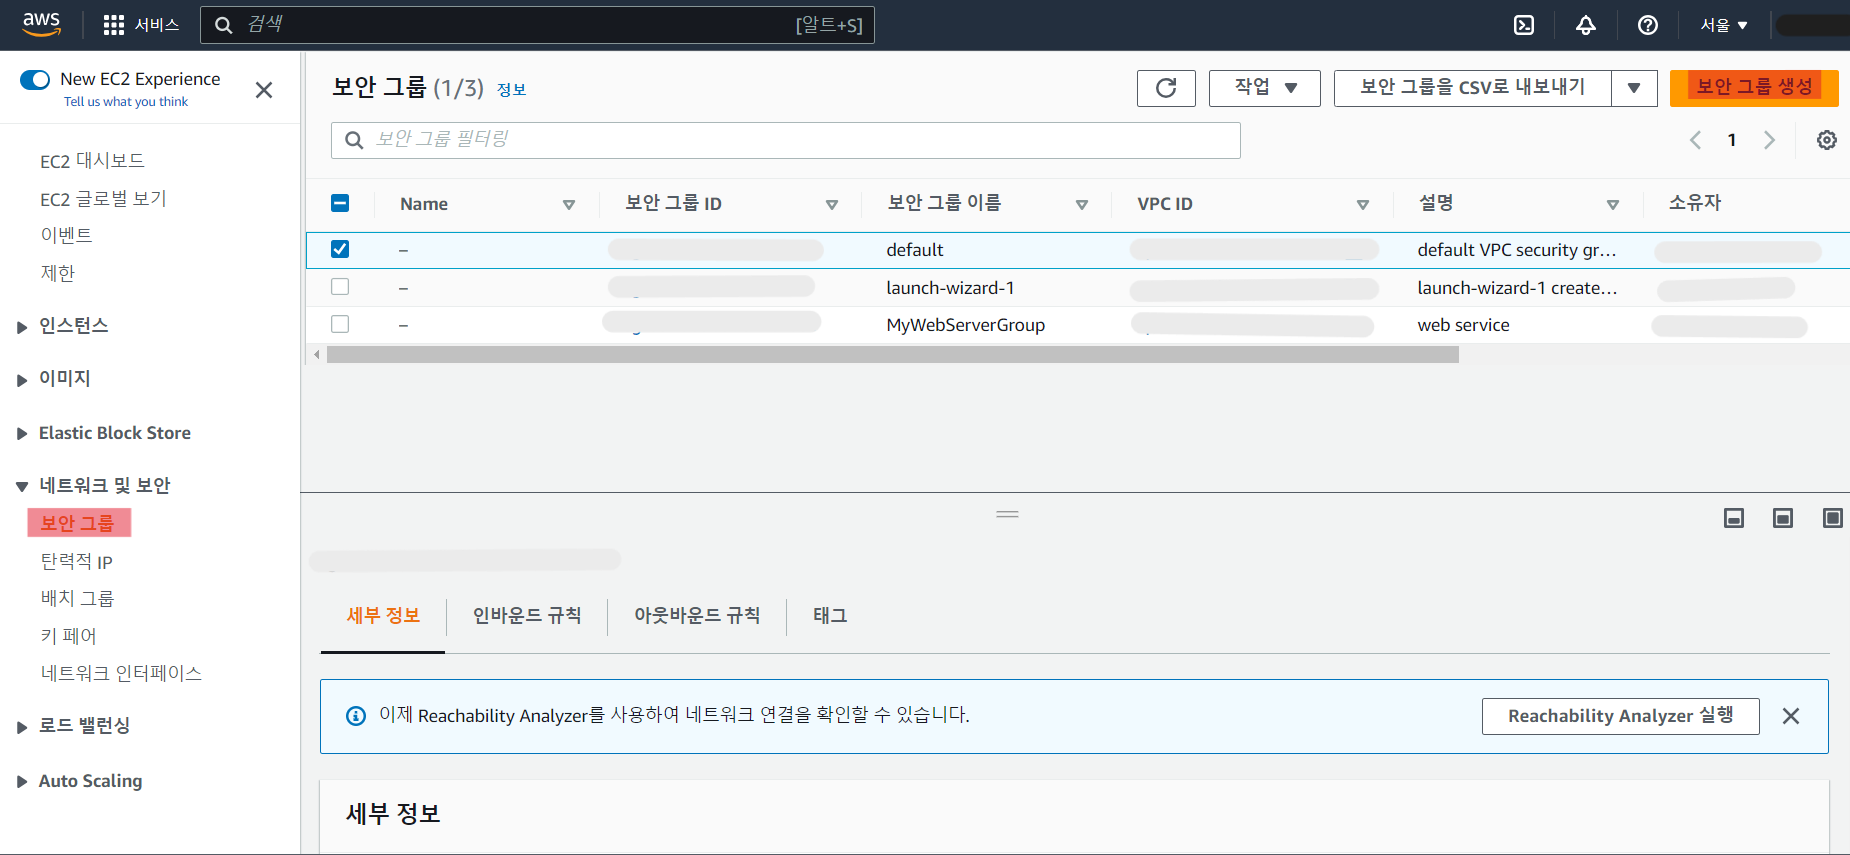Open the 정보 link beside title

pos(511,90)
